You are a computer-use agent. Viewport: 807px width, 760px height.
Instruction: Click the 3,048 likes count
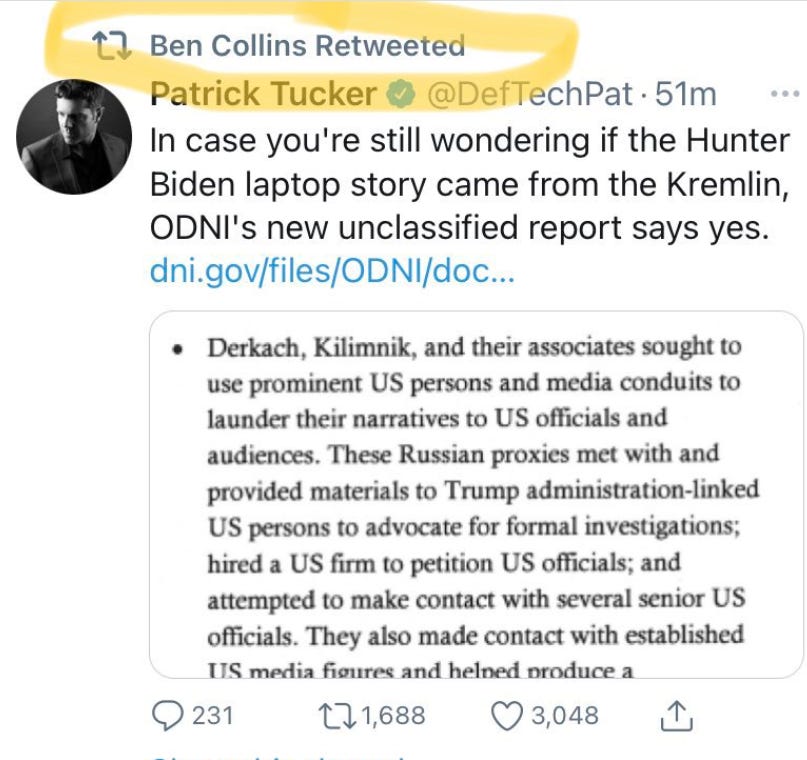click(563, 715)
